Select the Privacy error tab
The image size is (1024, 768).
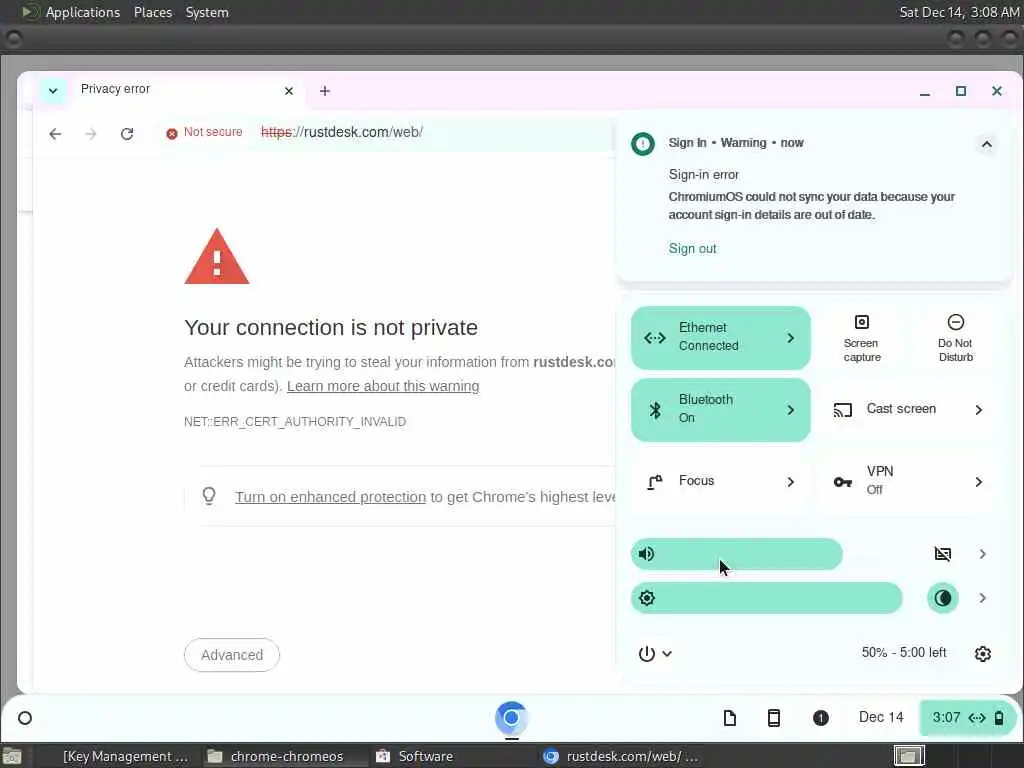[x=171, y=89]
